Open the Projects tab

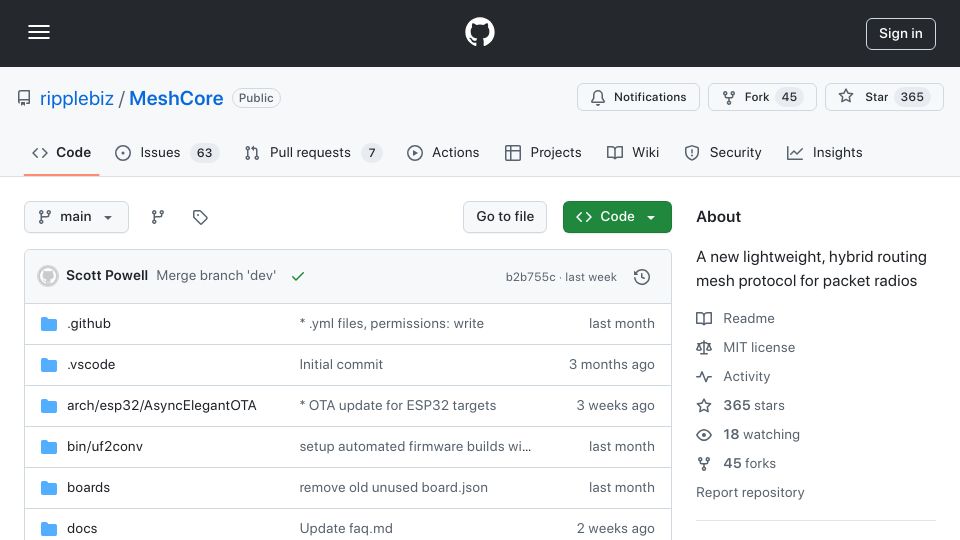(x=542, y=152)
